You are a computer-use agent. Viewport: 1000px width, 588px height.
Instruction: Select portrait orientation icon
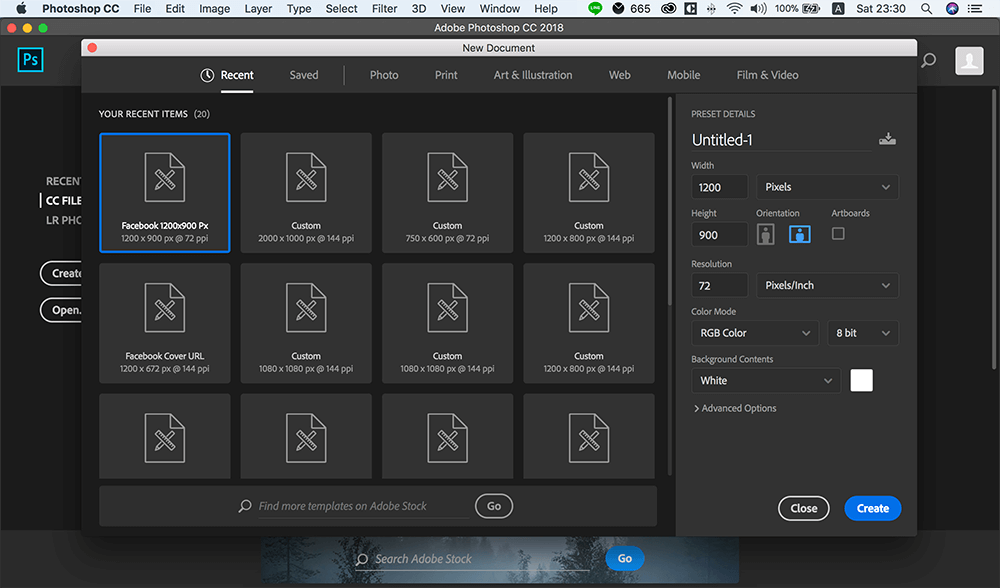tap(767, 234)
